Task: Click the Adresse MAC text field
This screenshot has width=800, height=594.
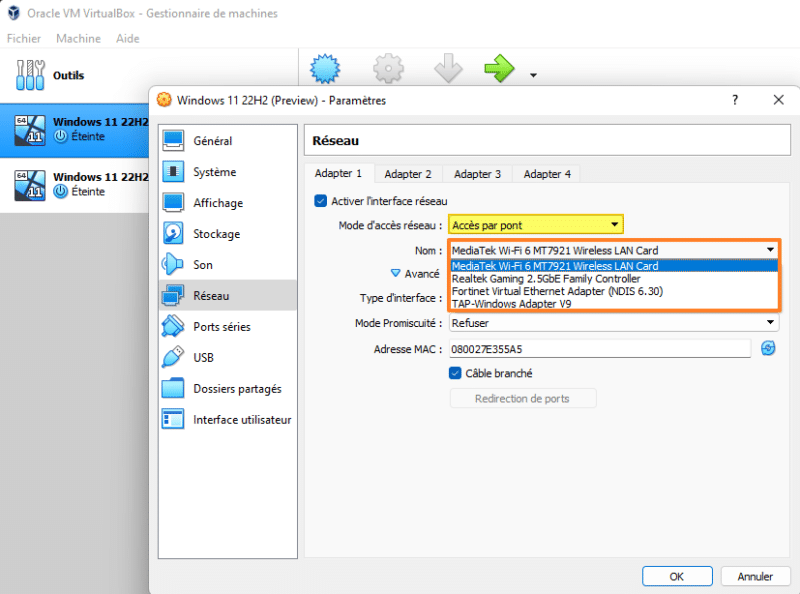Action: 599,348
